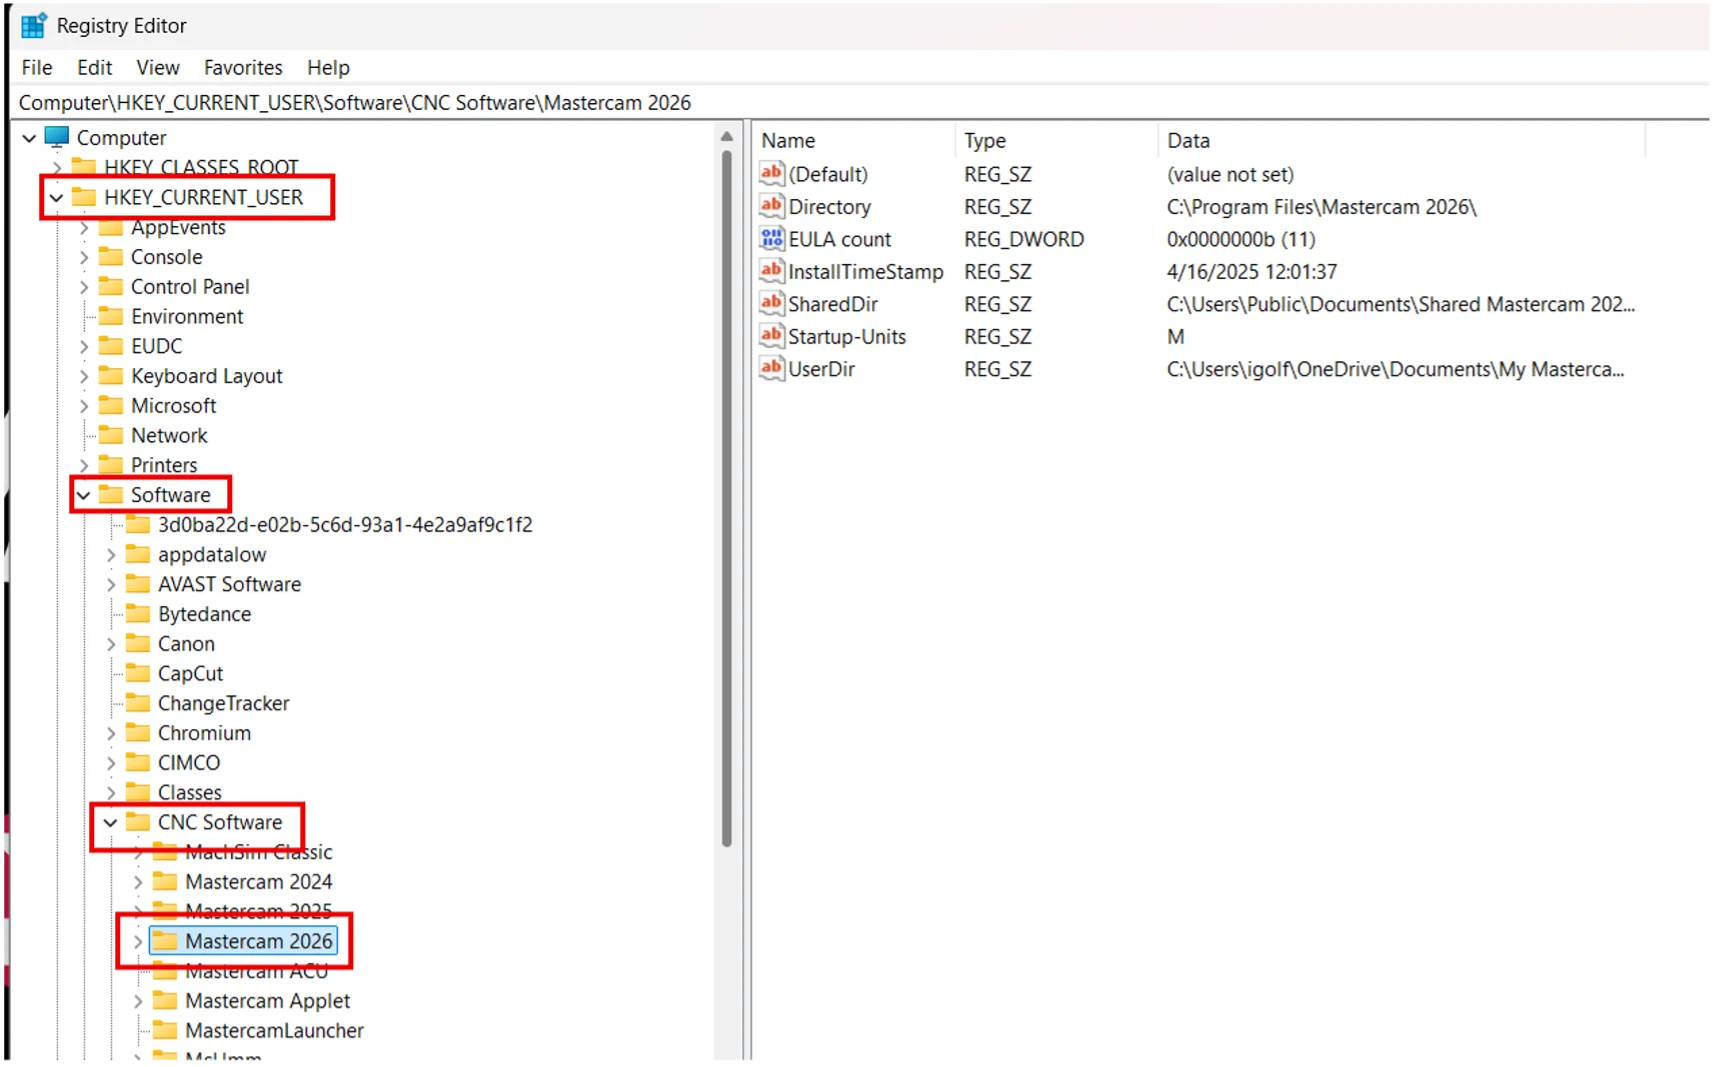Click the Microsoft folder icon
Image resolution: width=1714 pixels, height=1067 pixels.
[x=111, y=406]
